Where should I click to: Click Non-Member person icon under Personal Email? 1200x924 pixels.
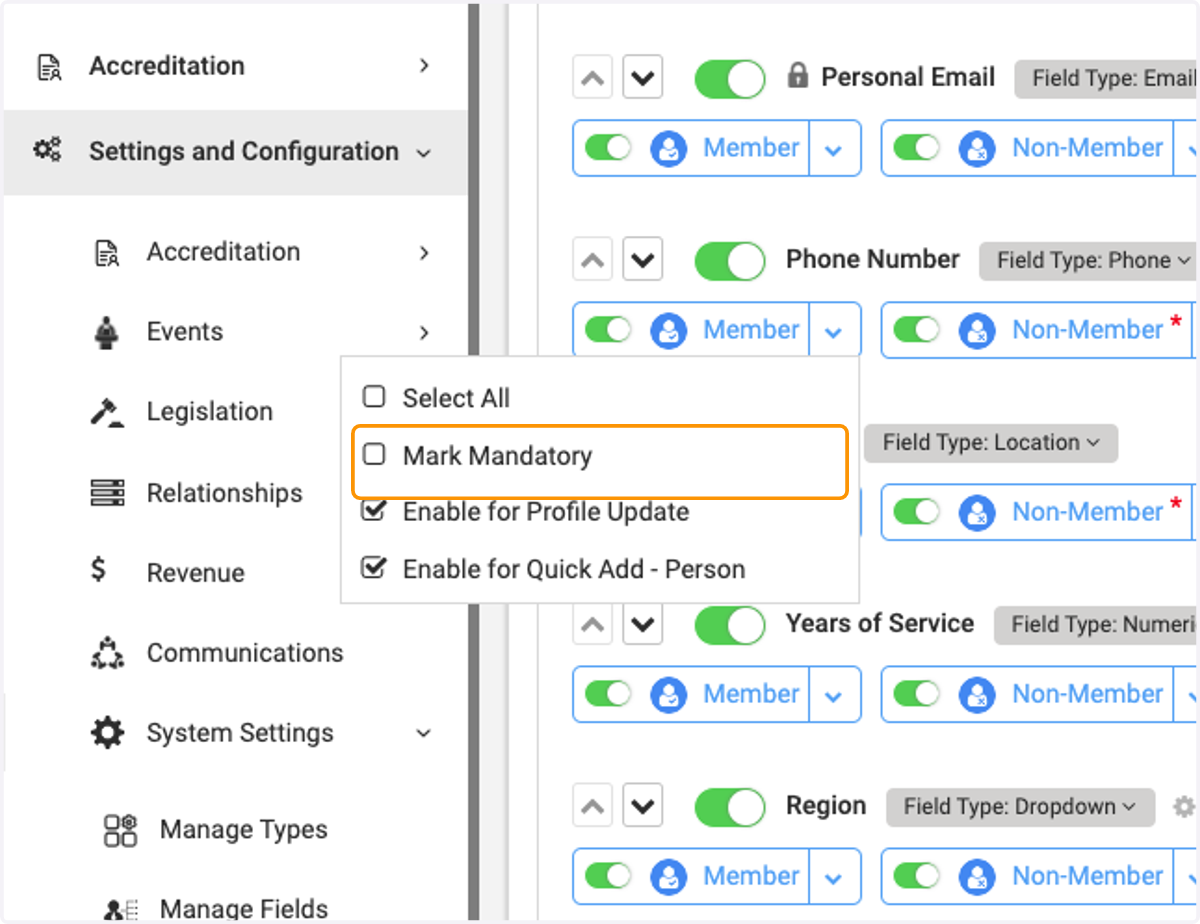point(976,149)
